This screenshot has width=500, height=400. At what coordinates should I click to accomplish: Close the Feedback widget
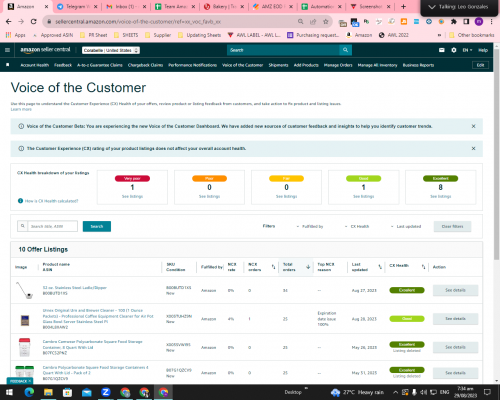tap(30, 381)
